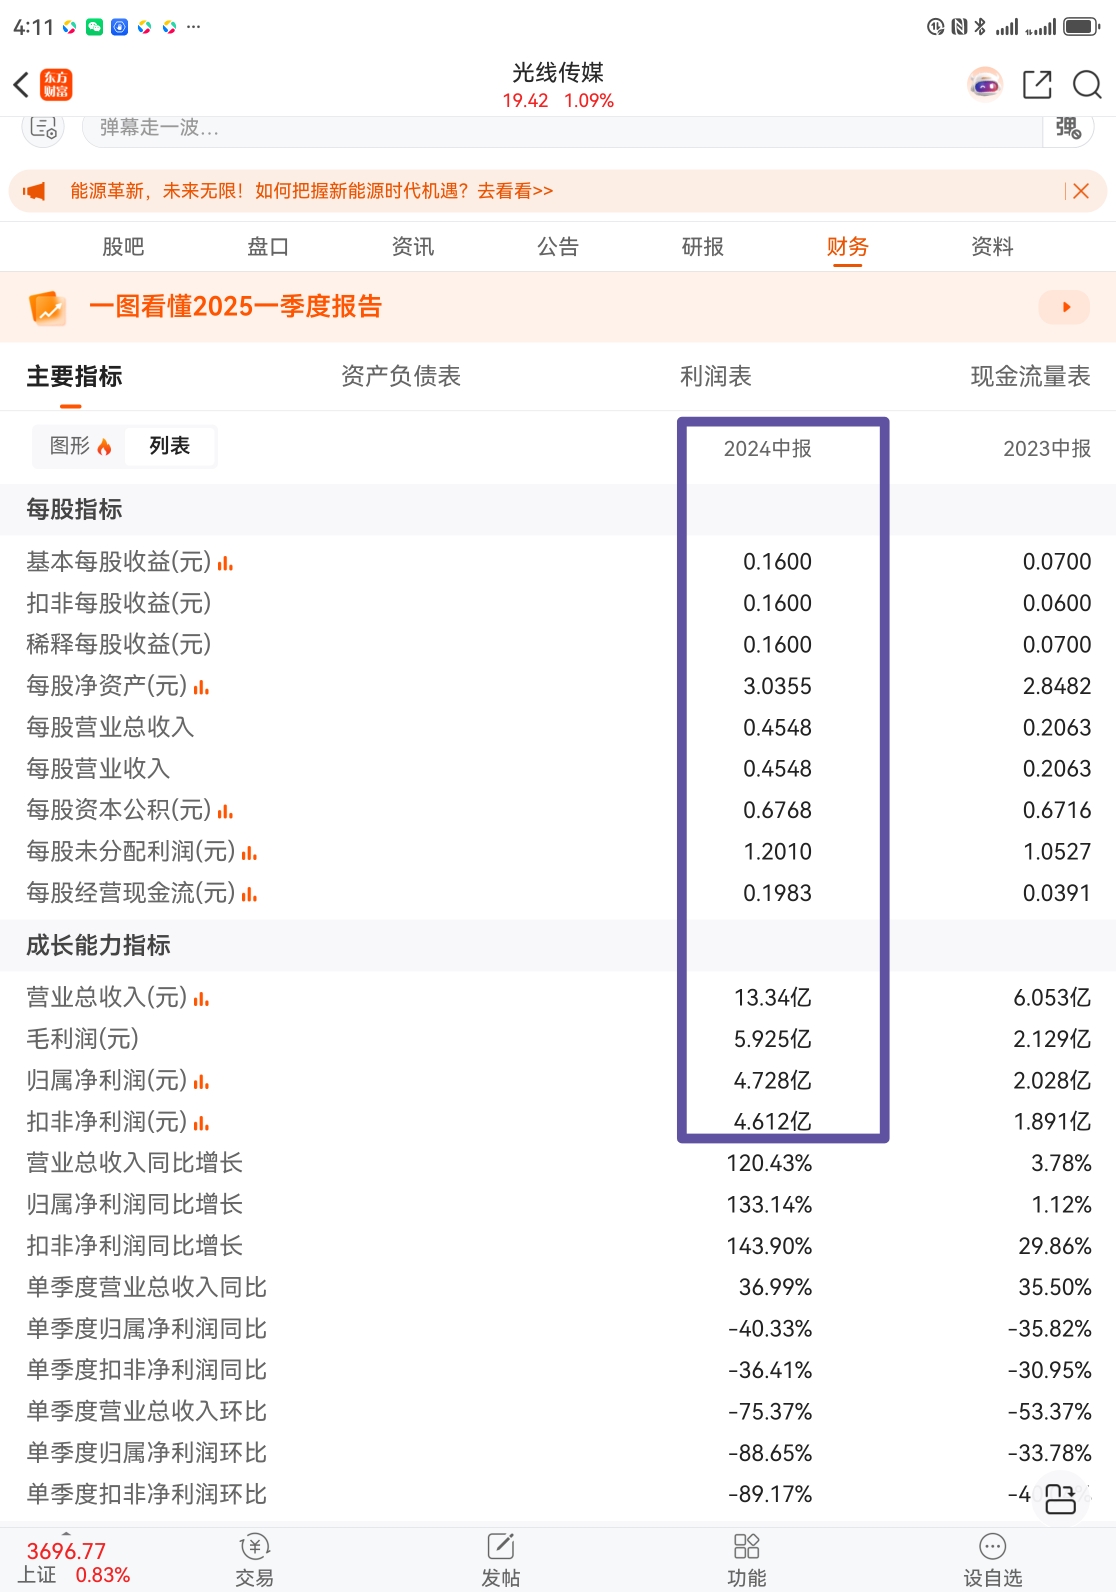
Task: Select the 财务 tab
Action: tap(848, 247)
